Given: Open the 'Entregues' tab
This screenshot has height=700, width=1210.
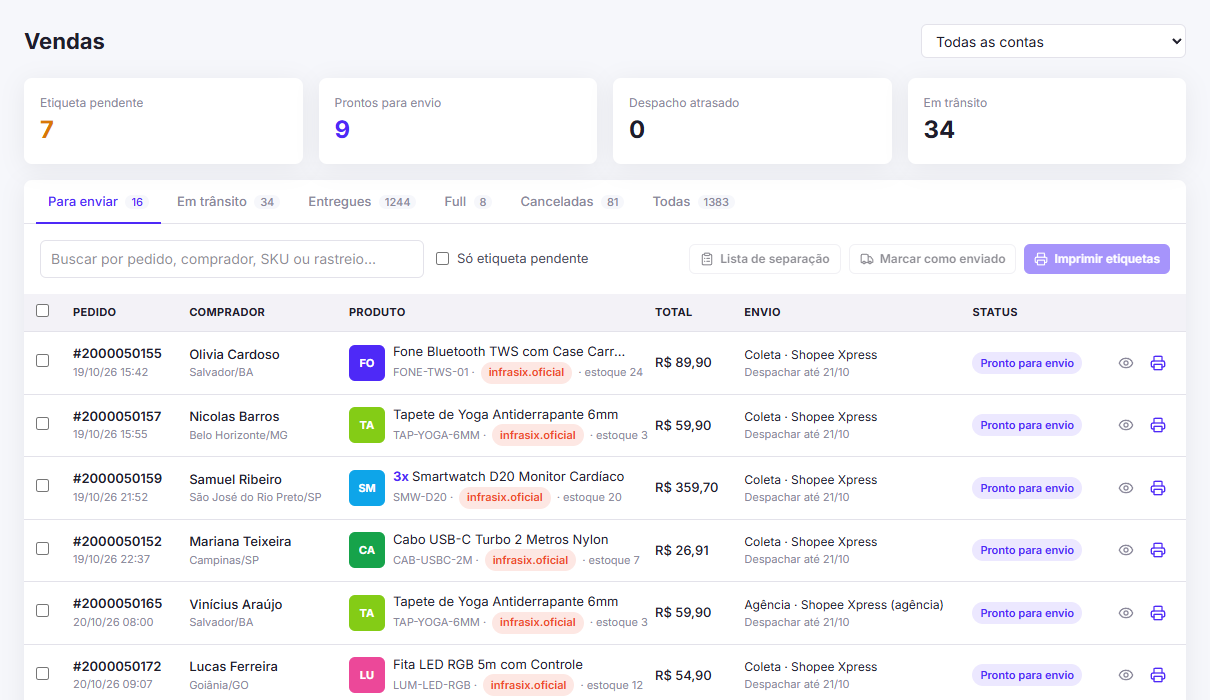Looking at the screenshot, I should [361, 202].
